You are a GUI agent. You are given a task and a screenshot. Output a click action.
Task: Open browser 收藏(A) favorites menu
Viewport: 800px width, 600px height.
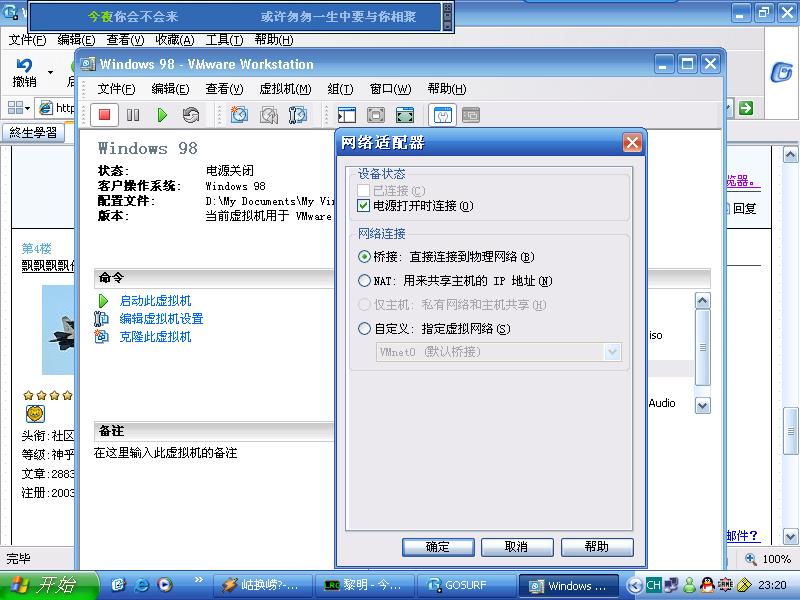click(x=175, y=40)
